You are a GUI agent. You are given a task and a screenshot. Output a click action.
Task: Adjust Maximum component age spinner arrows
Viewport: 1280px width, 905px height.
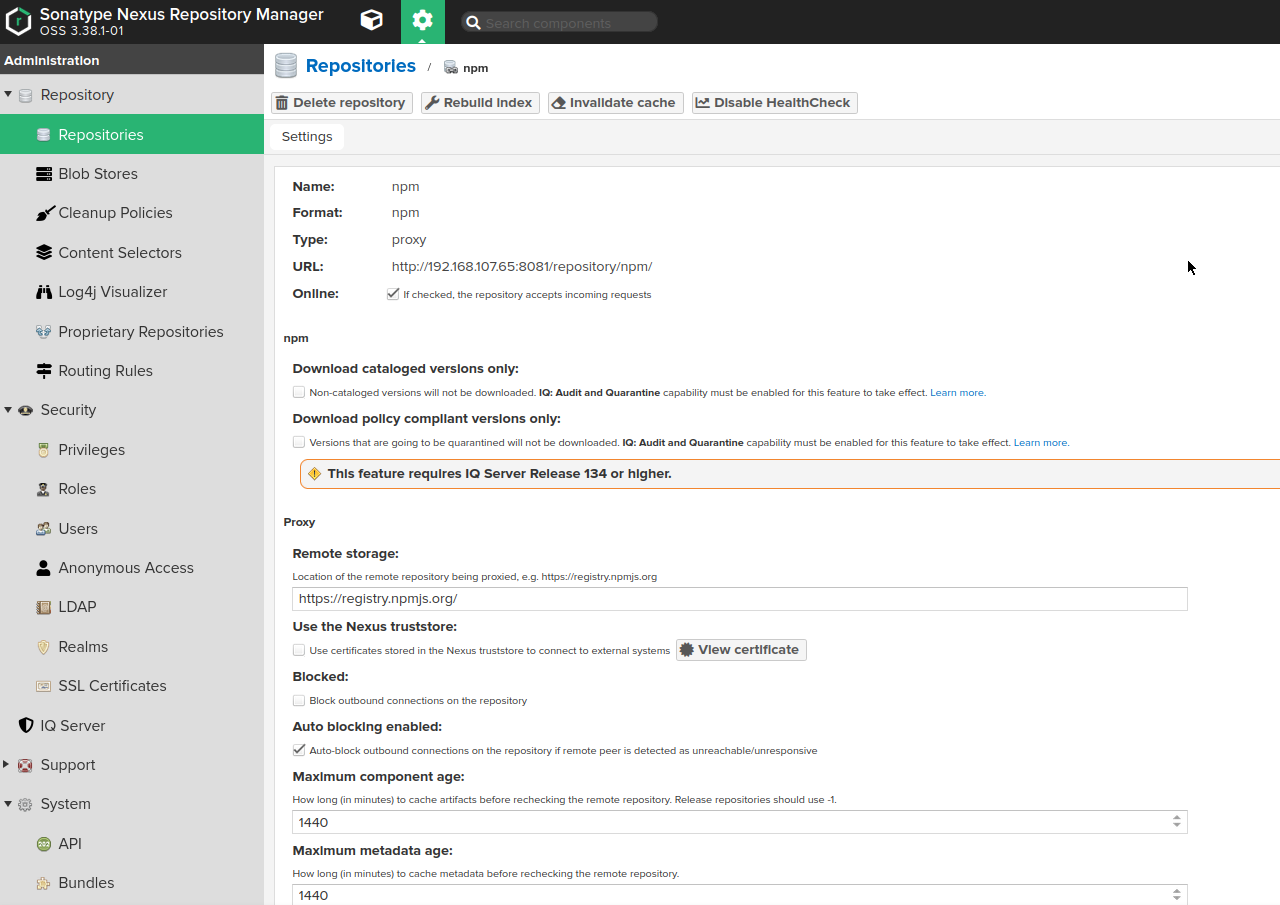tap(1177, 822)
